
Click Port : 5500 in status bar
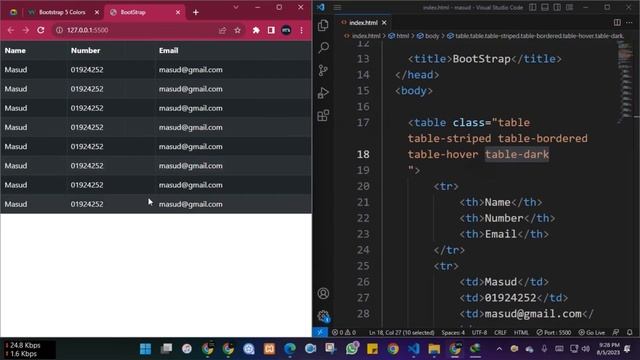(553, 332)
